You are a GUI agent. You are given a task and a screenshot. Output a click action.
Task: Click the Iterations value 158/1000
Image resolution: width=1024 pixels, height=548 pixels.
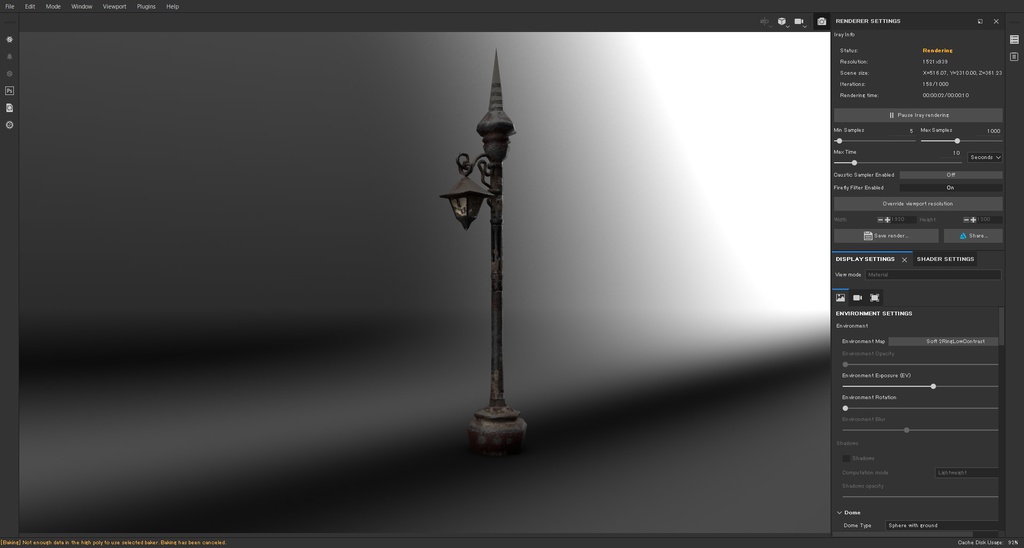(x=935, y=84)
